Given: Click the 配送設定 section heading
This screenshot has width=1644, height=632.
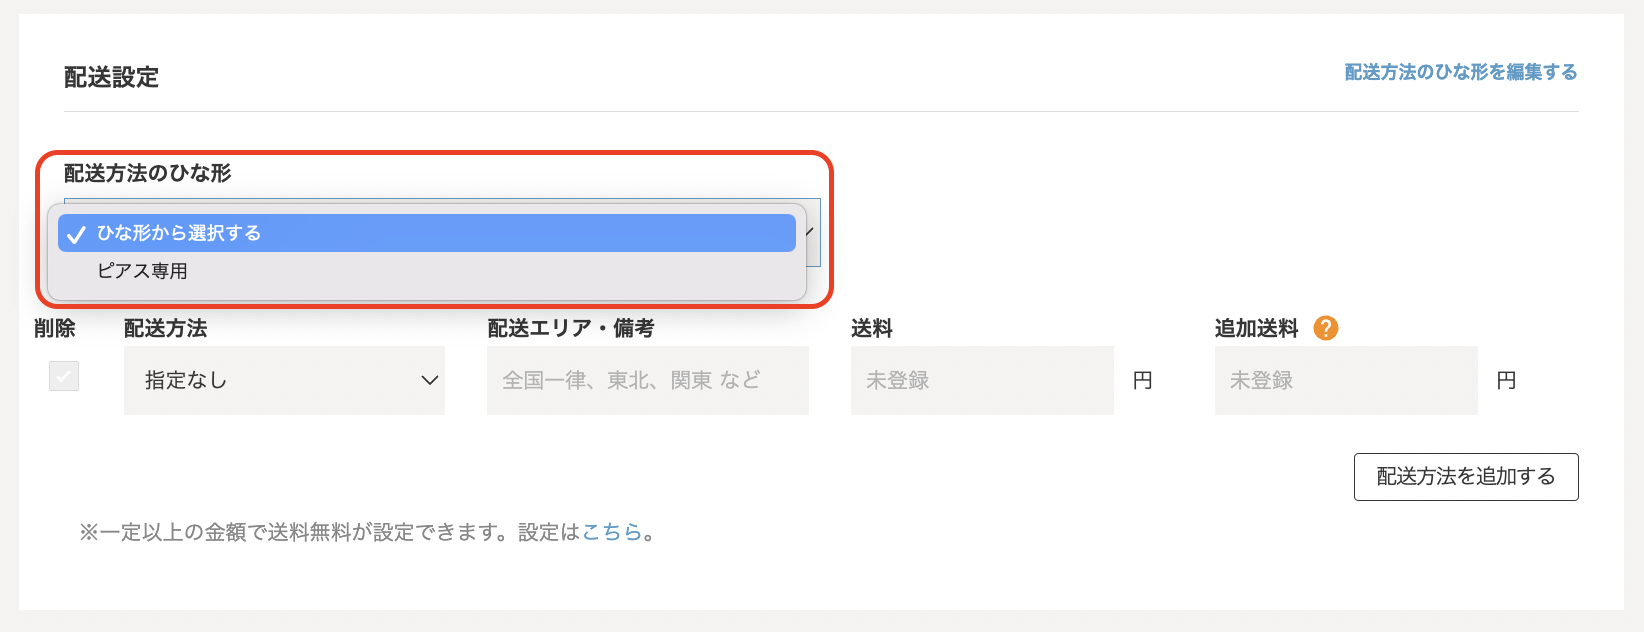Looking at the screenshot, I should coord(111,77).
